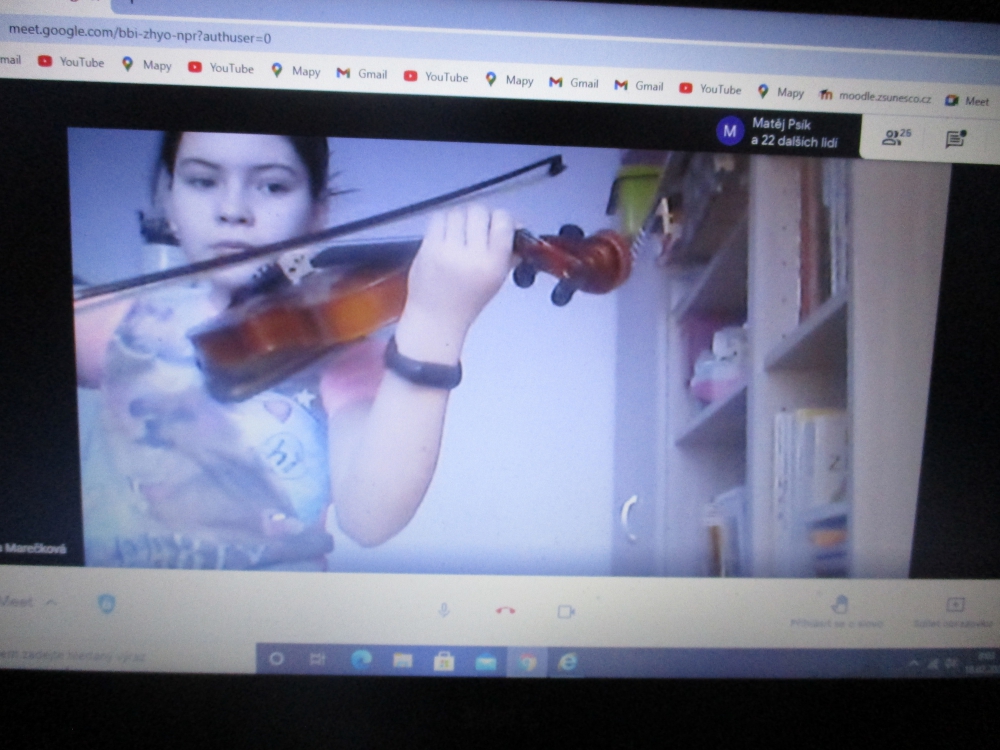
Task: Open Task View on the taskbar
Action: pyautogui.click(x=317, y=659)
